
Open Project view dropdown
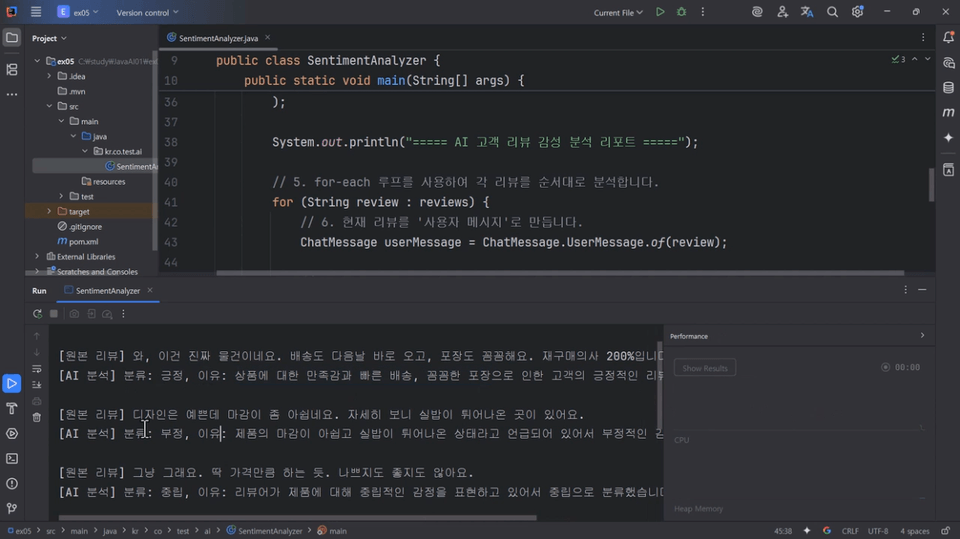click(x=49, y=38)
